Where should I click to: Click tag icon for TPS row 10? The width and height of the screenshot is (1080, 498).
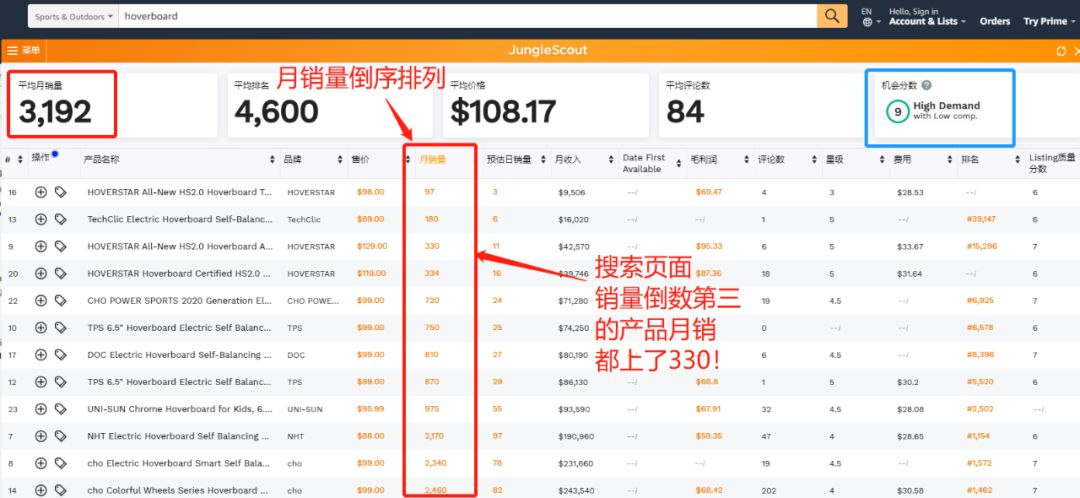click(61, 328)
